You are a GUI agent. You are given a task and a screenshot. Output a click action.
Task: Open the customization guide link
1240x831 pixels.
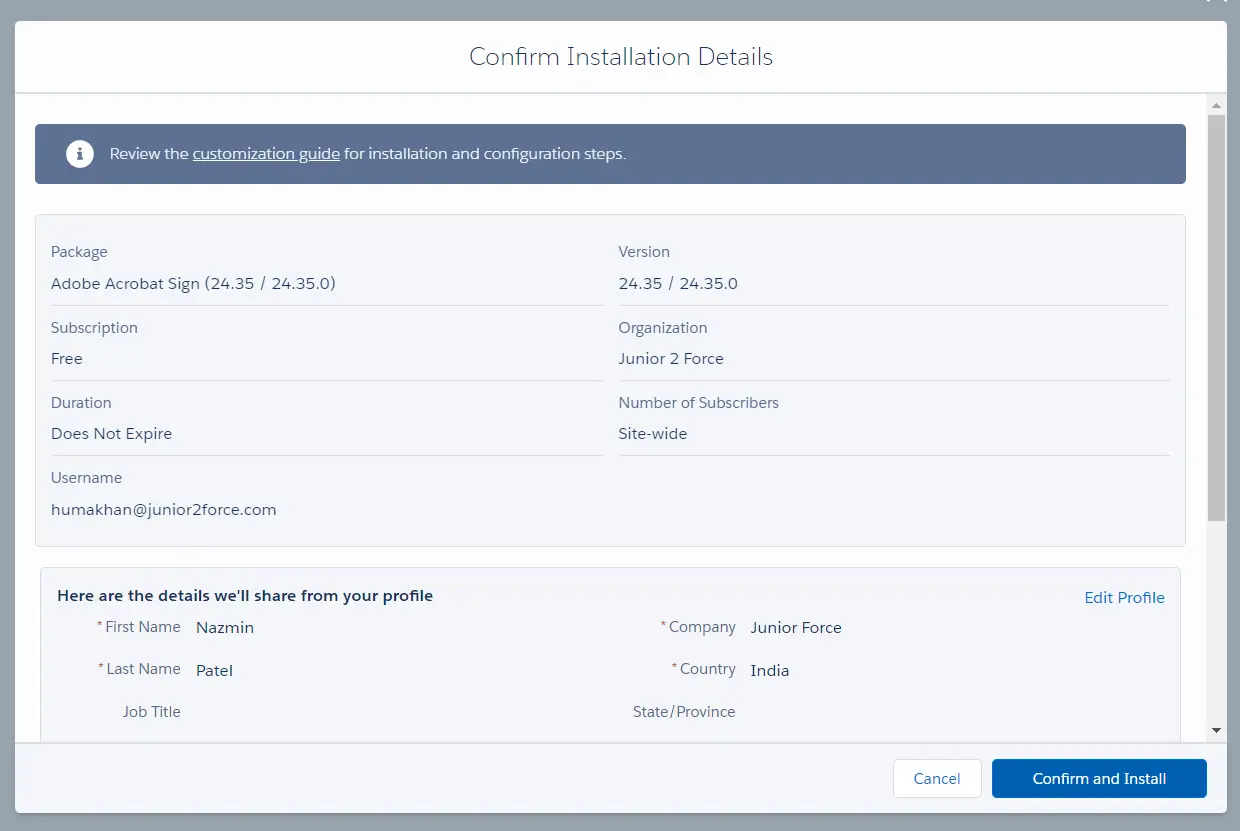266,154
